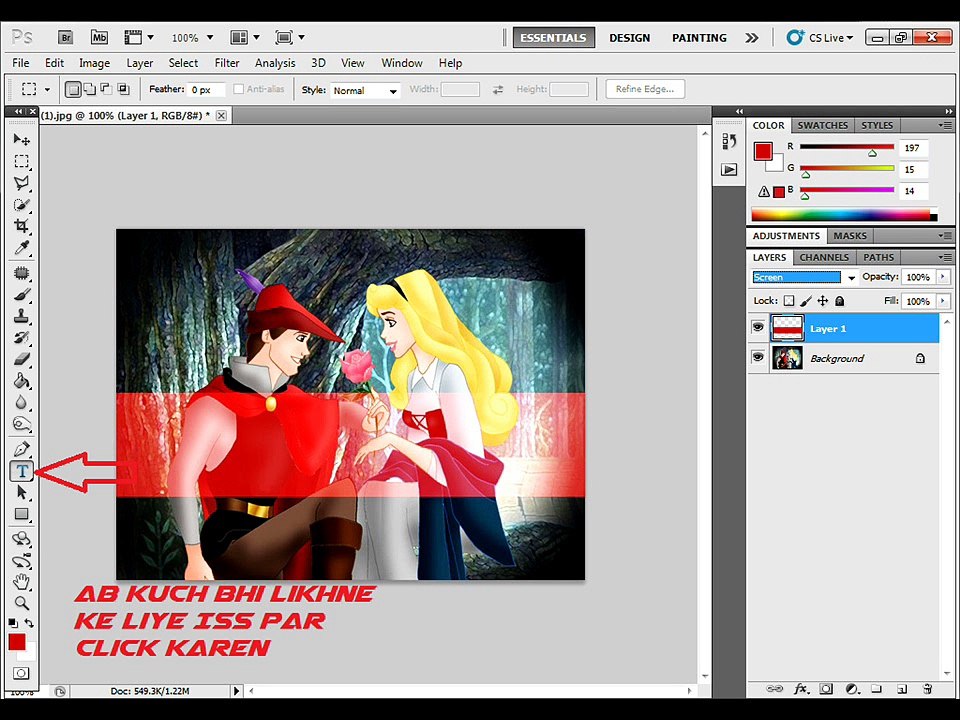960x720 pixels.
Task: Click the Essentials workspace button
Action: [x=553, y=38]
